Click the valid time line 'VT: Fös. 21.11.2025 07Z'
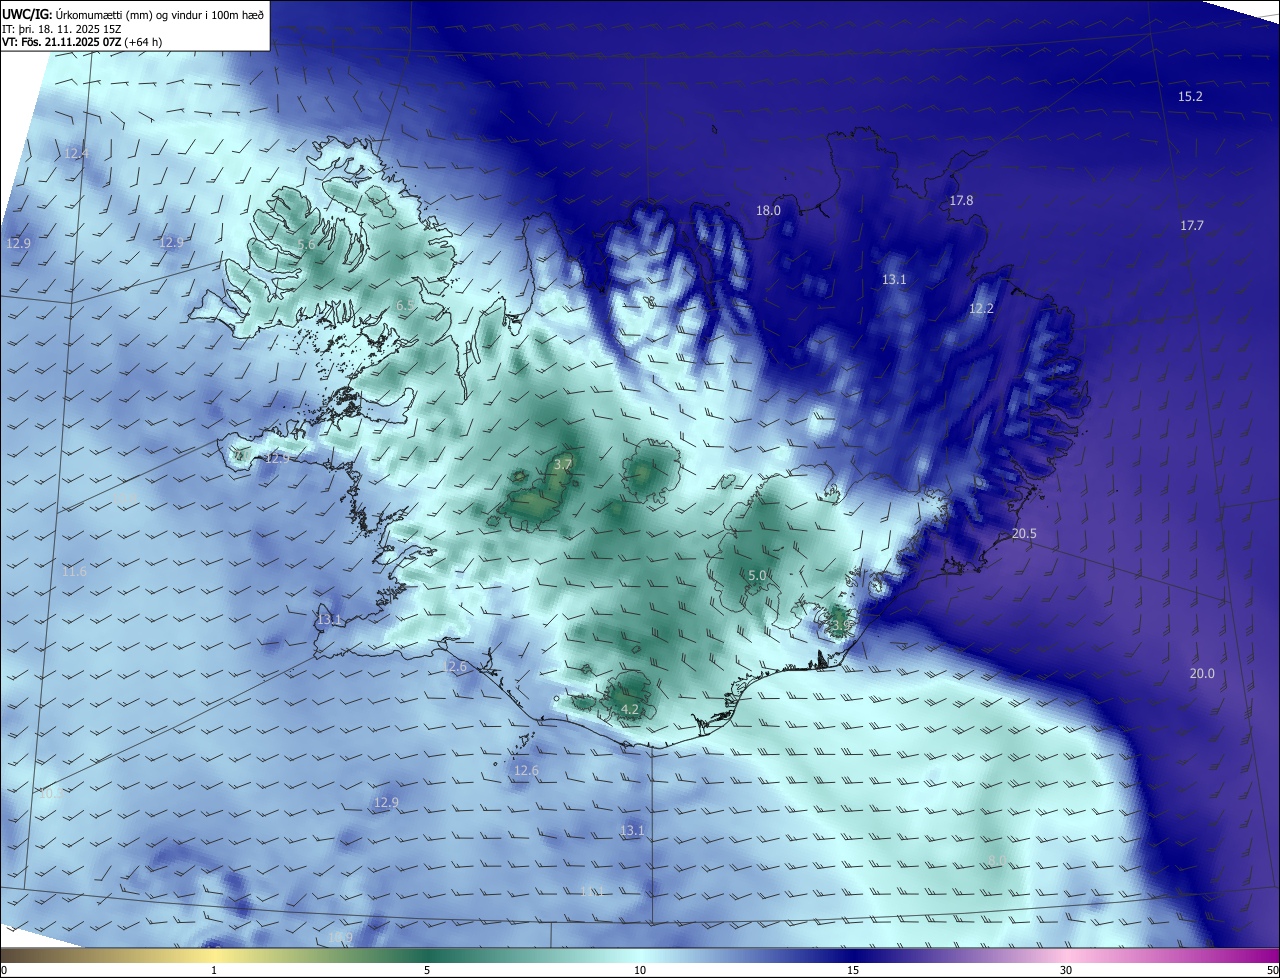 (62, 42)
